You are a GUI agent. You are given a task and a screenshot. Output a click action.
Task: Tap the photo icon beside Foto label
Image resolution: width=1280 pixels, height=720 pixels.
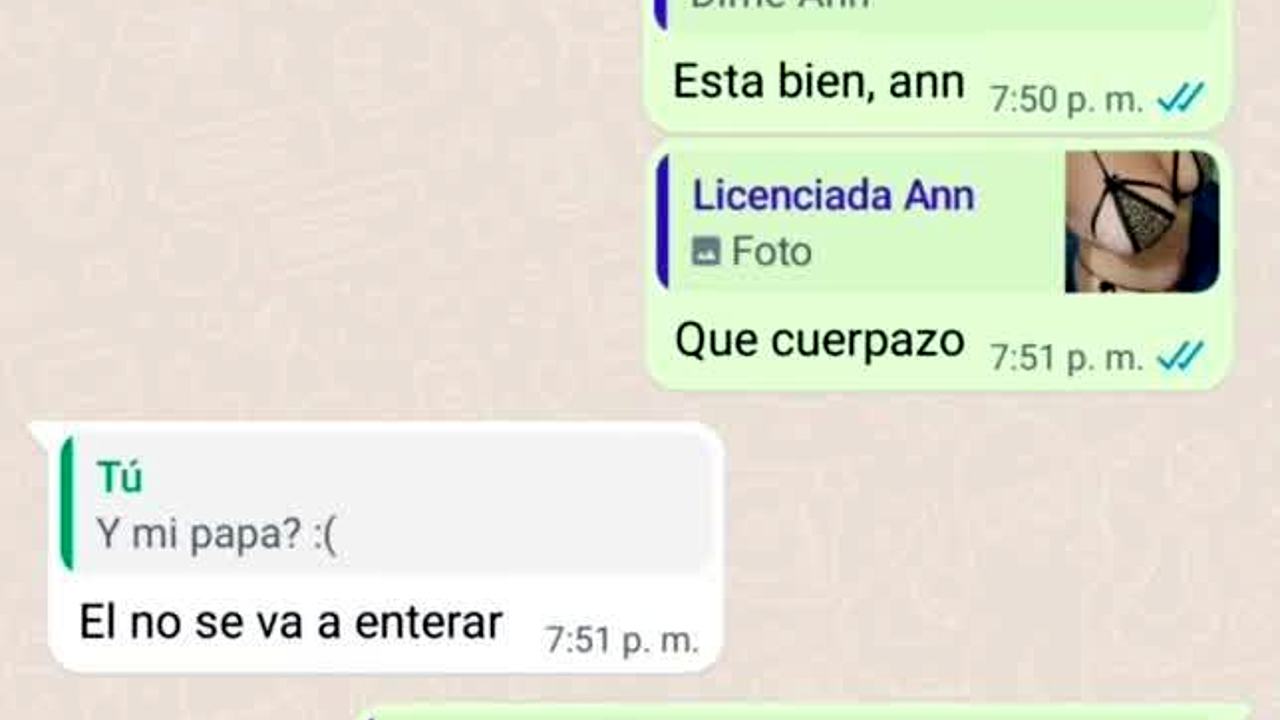[706, 251]
